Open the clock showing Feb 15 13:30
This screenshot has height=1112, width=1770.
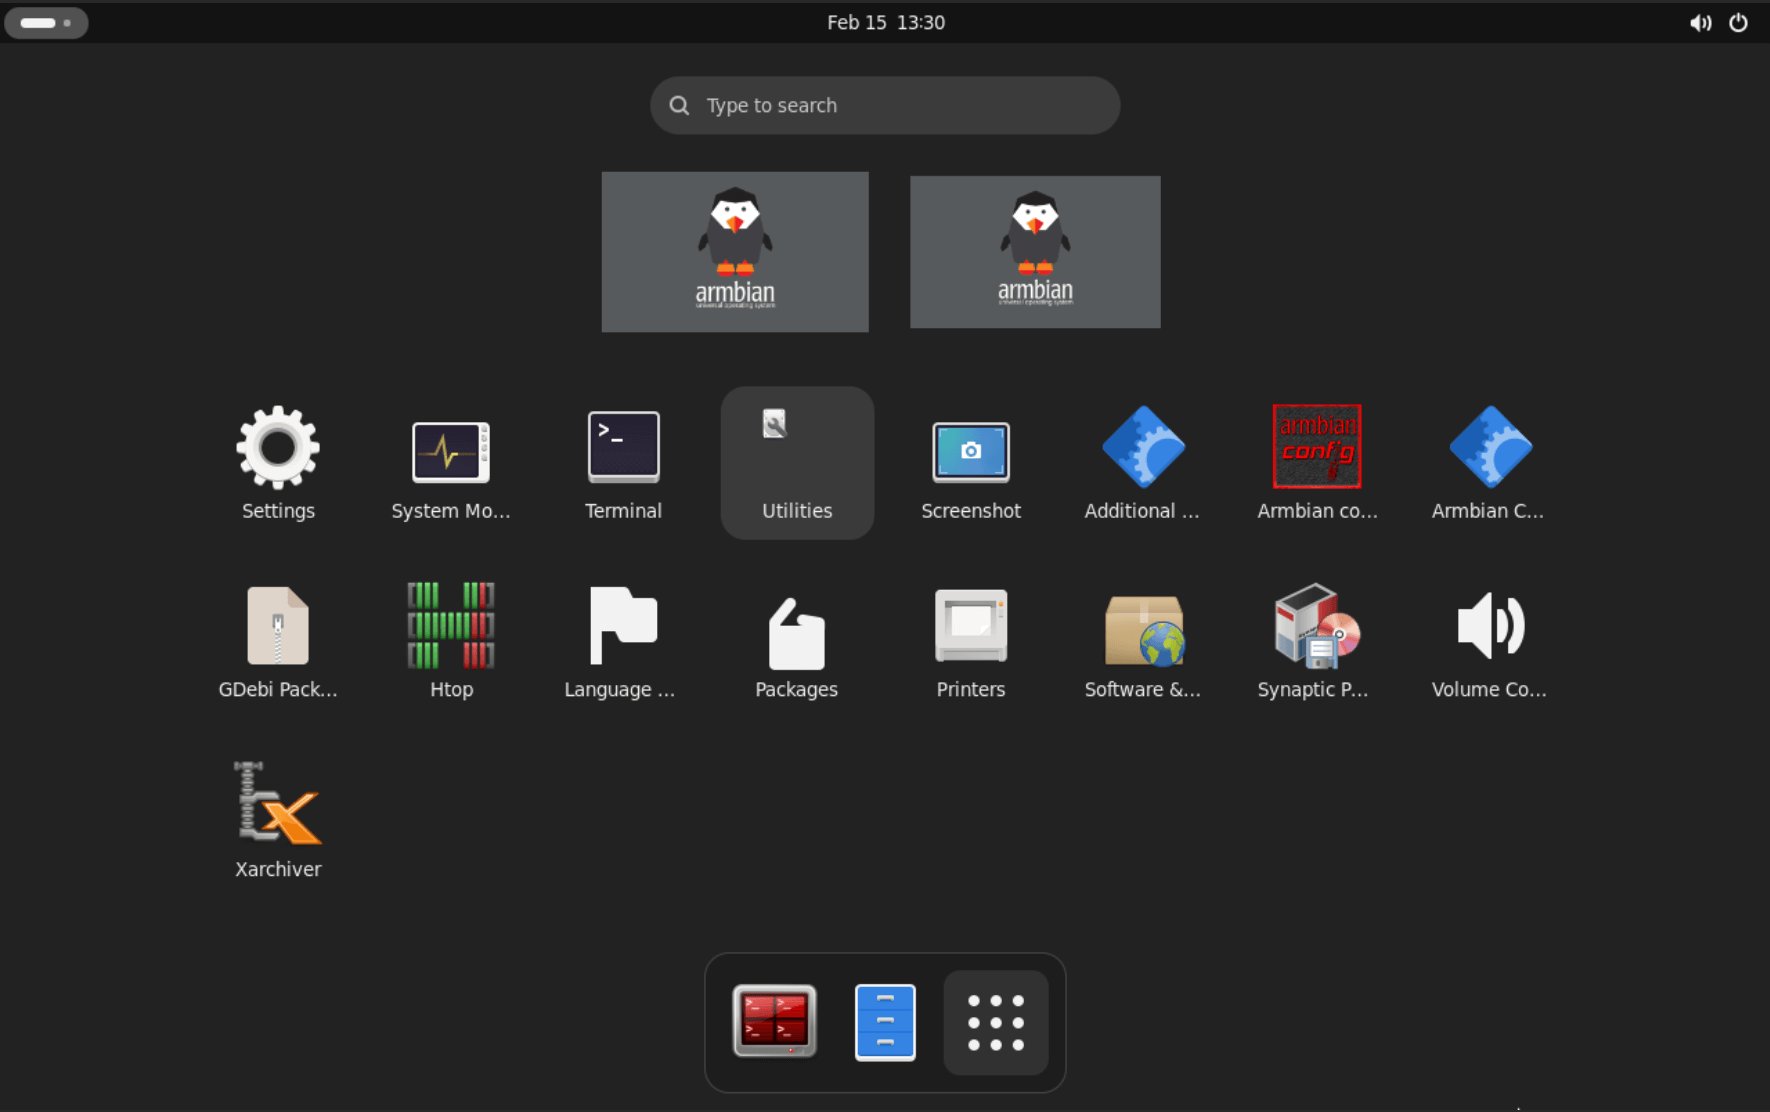click(886, 22)
